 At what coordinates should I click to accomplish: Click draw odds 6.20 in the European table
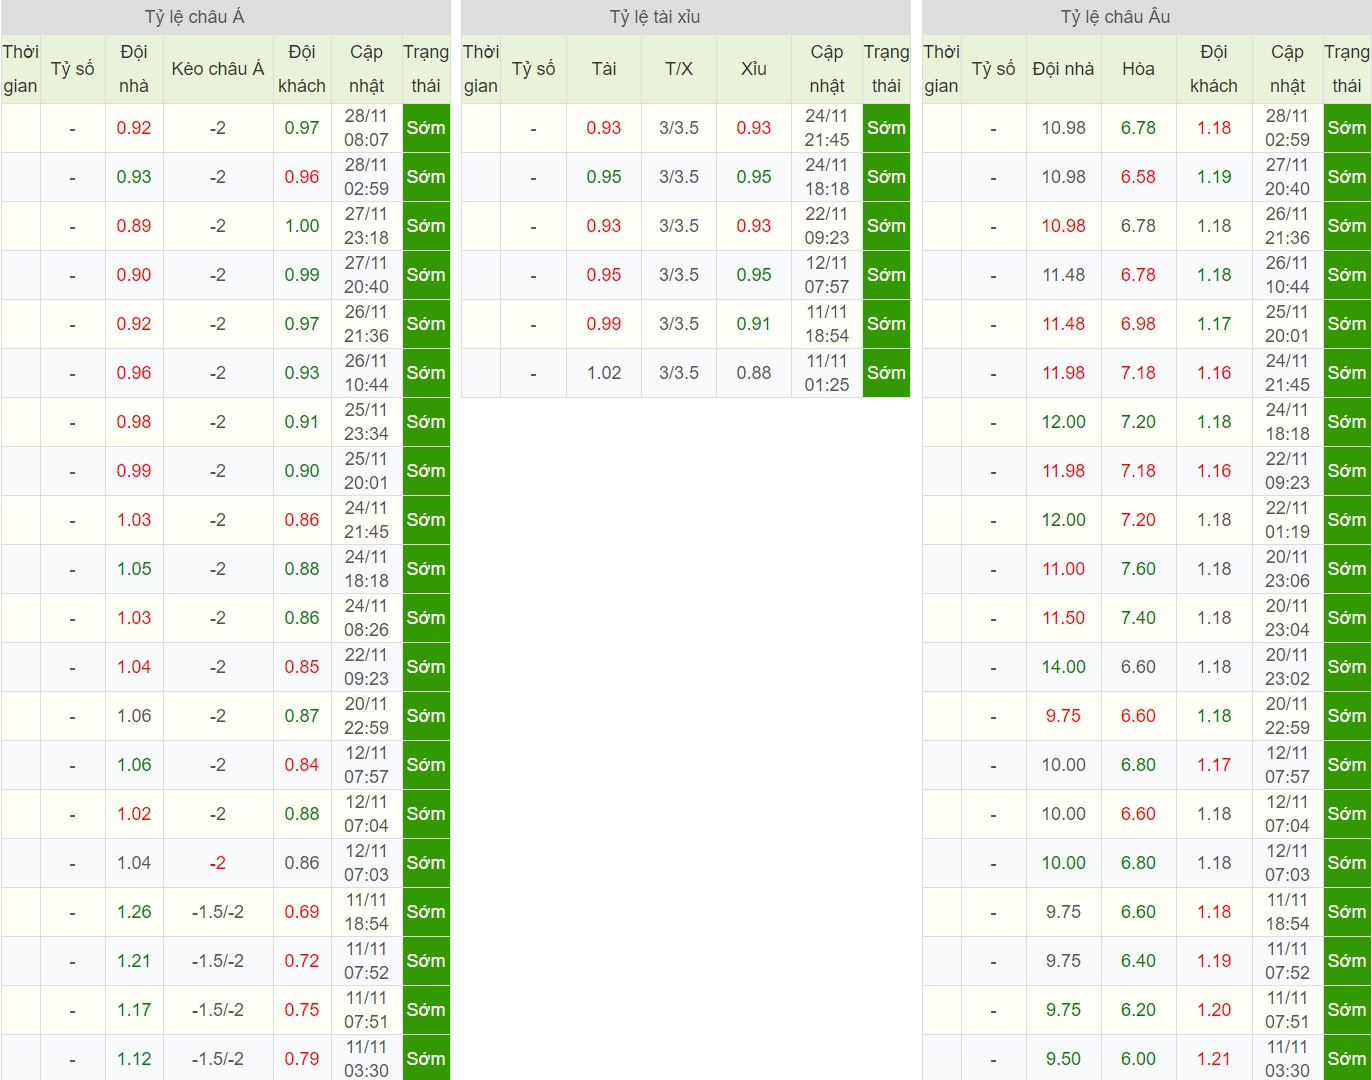point(1138,1010)
